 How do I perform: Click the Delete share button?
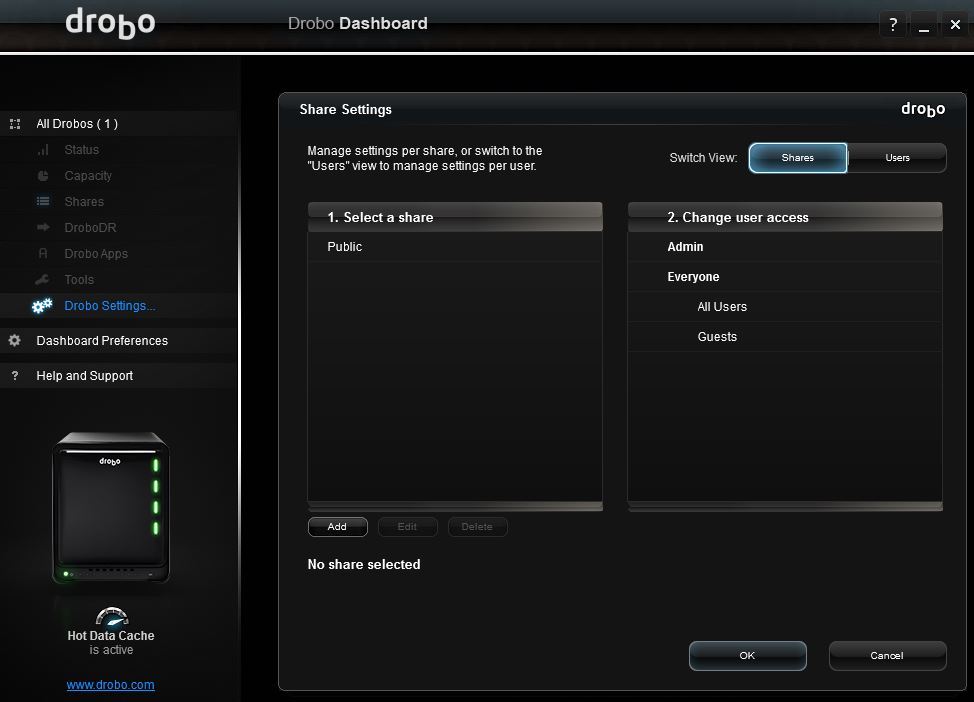477,527
